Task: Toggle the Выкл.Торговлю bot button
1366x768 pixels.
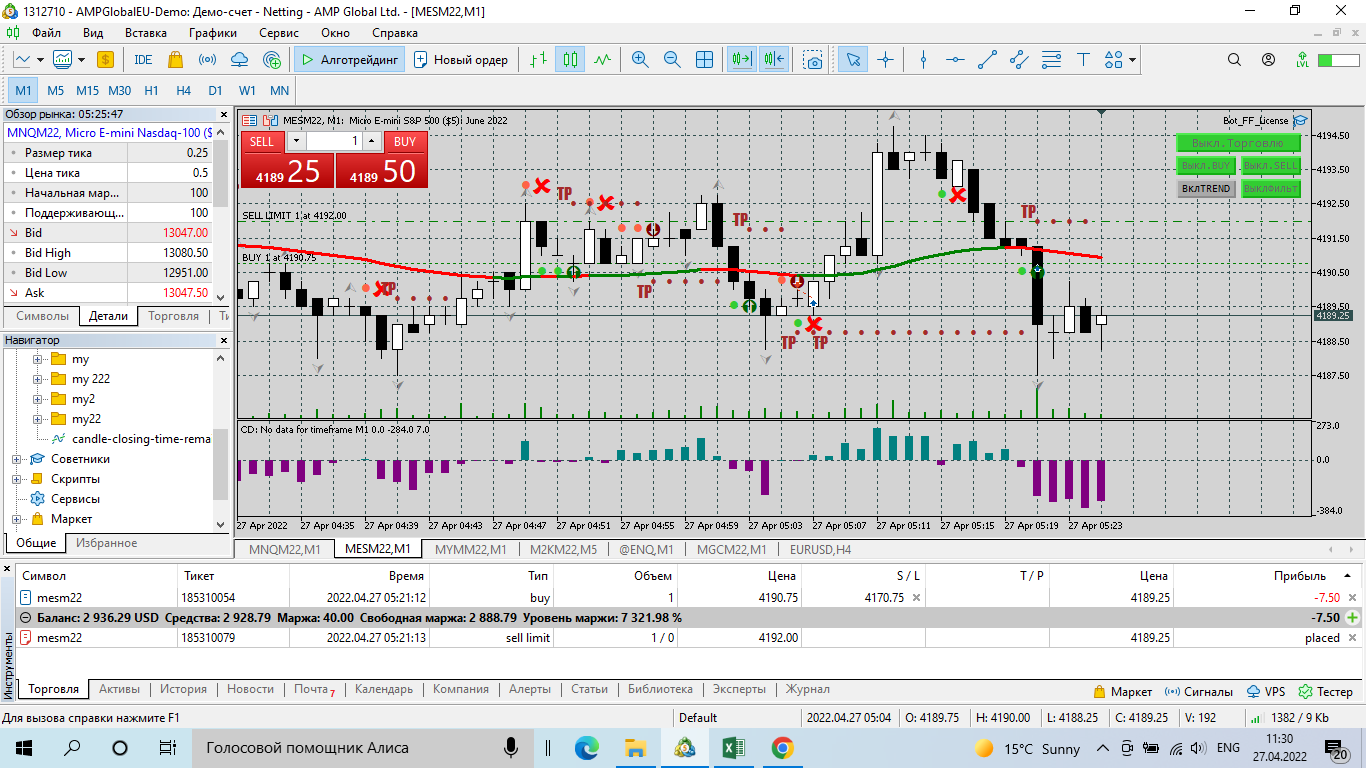Action: coord(1238,143)
